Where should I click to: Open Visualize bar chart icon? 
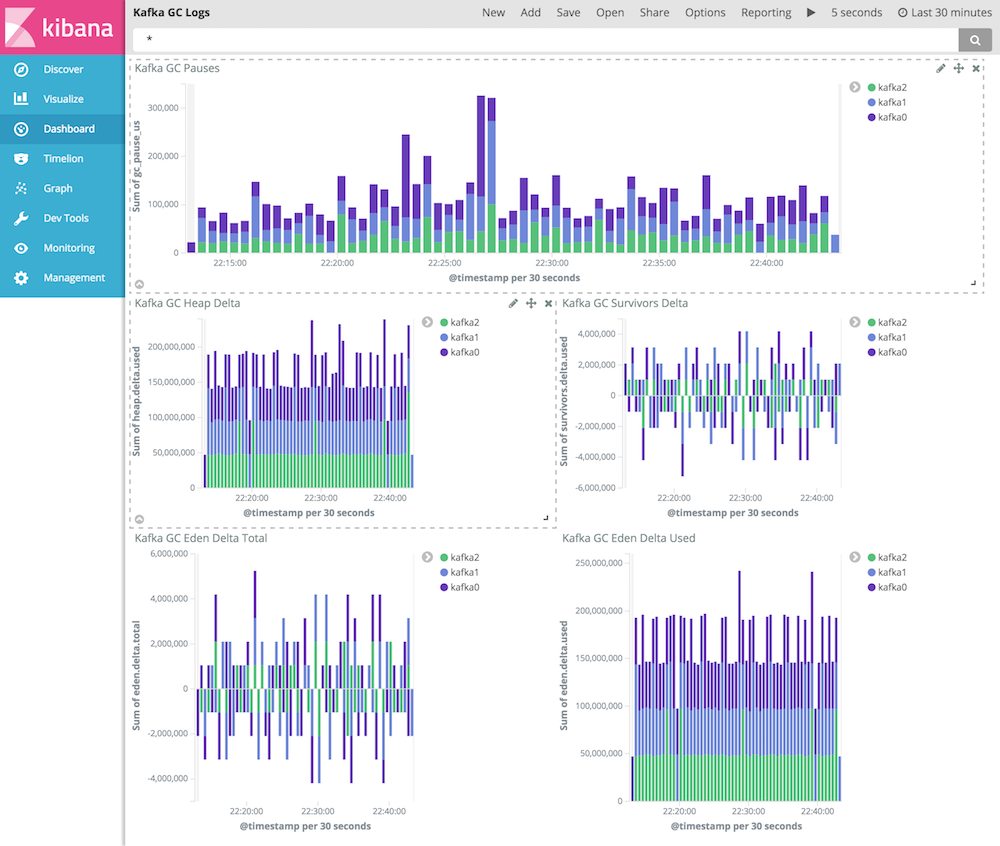click(x=21, y=99)
